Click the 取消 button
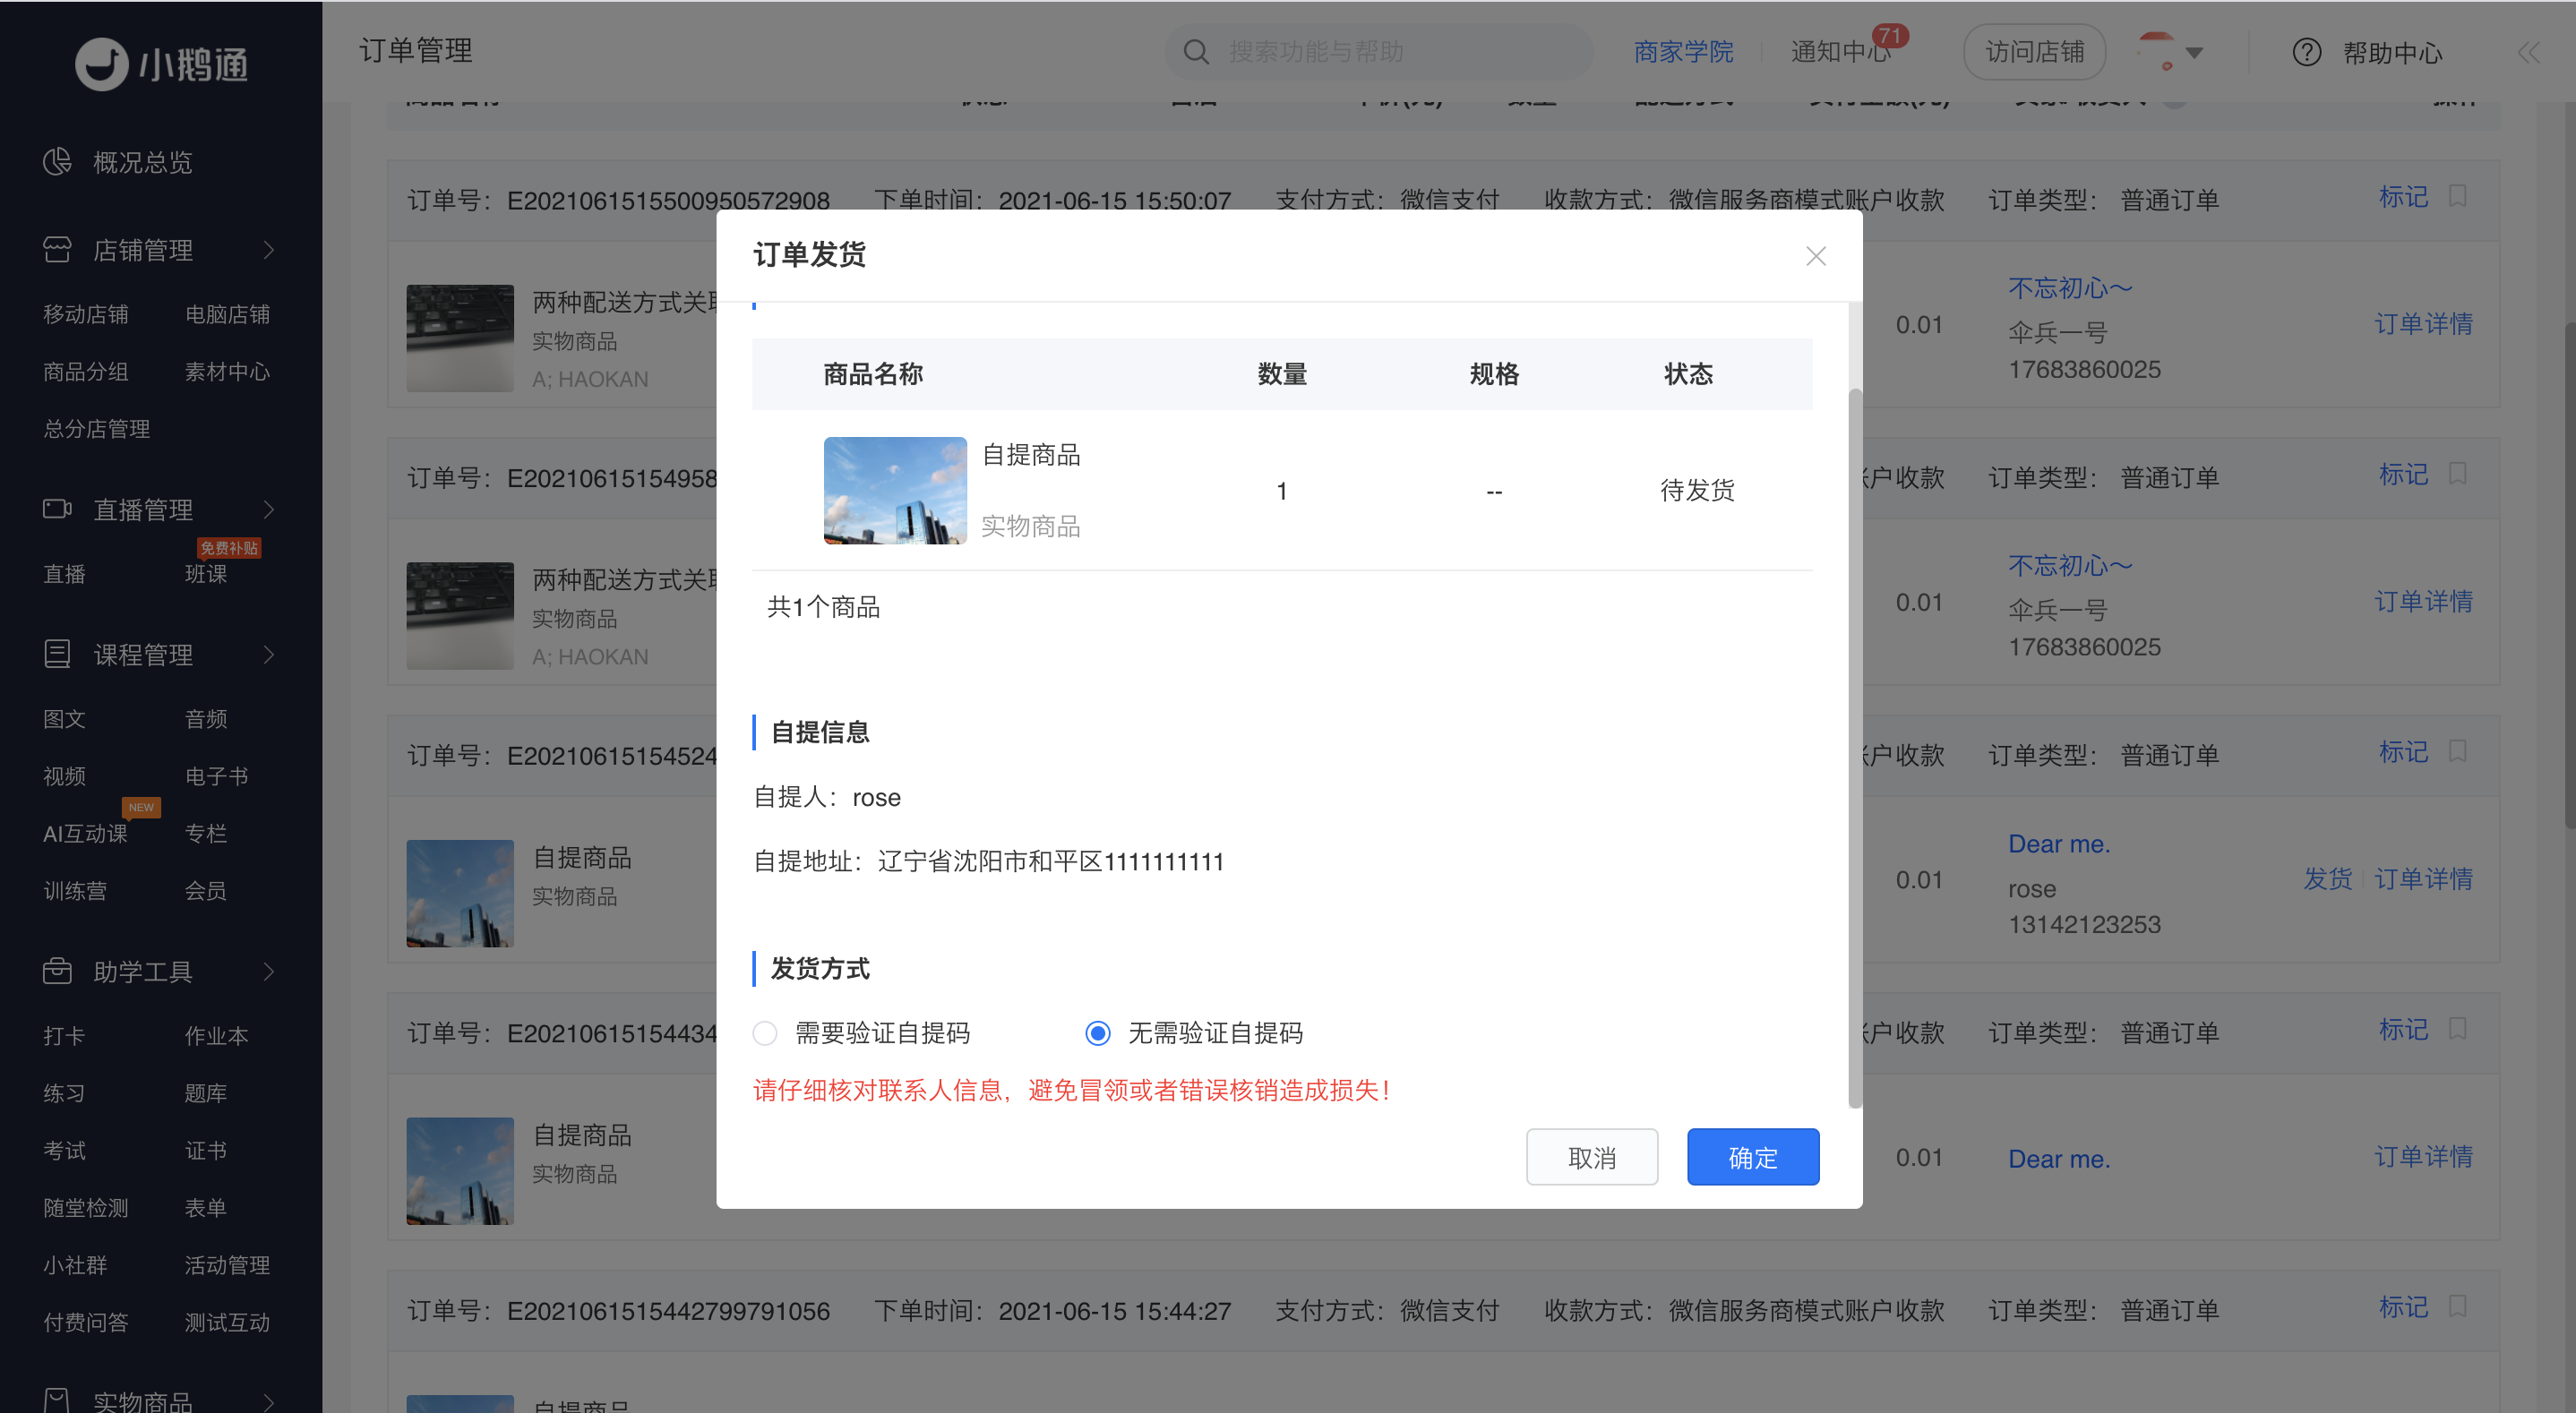This screenshot has width=2576, height=1413. 1592,1157
